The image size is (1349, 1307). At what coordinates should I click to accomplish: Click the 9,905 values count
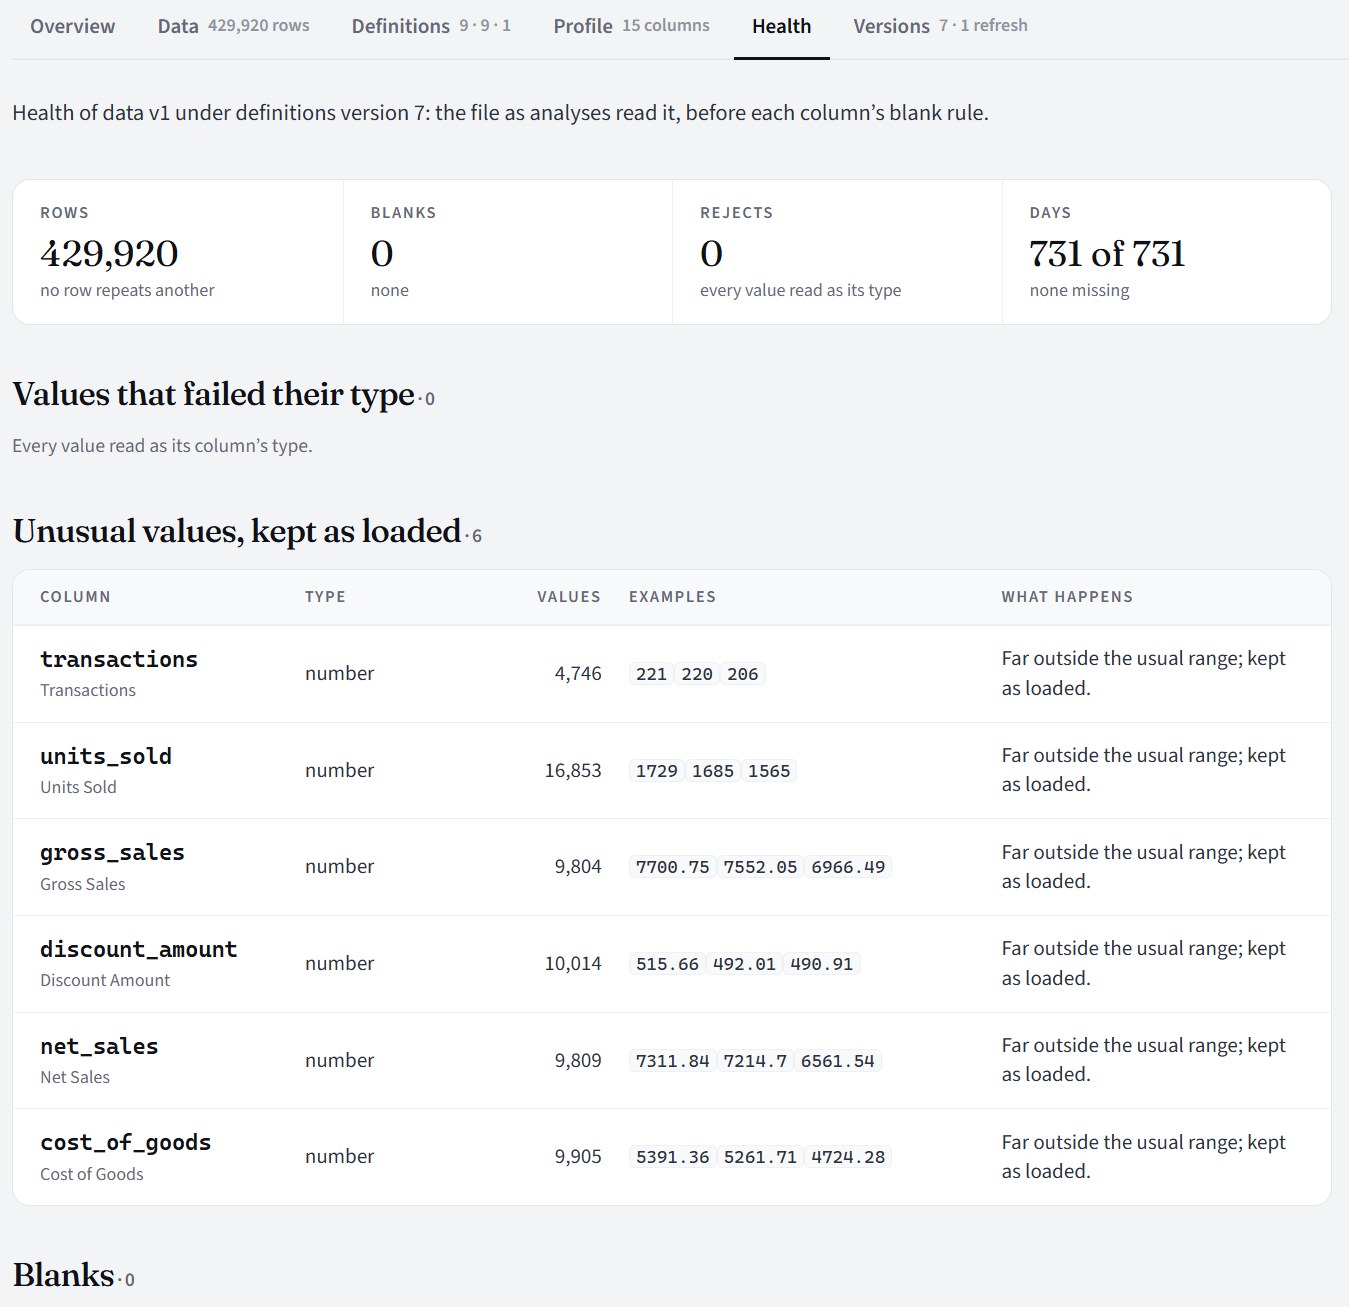578,1156
